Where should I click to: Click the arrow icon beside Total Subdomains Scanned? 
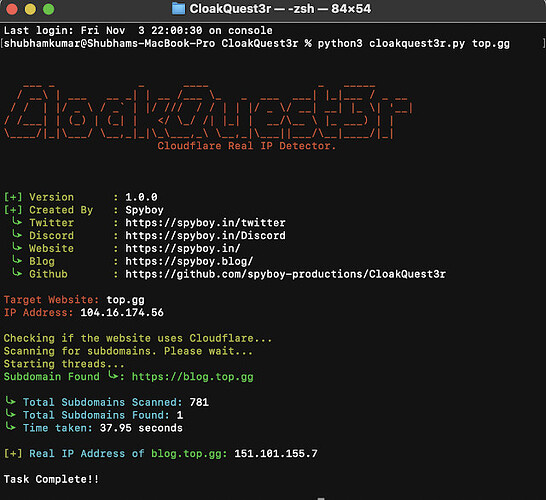(11, 401)
